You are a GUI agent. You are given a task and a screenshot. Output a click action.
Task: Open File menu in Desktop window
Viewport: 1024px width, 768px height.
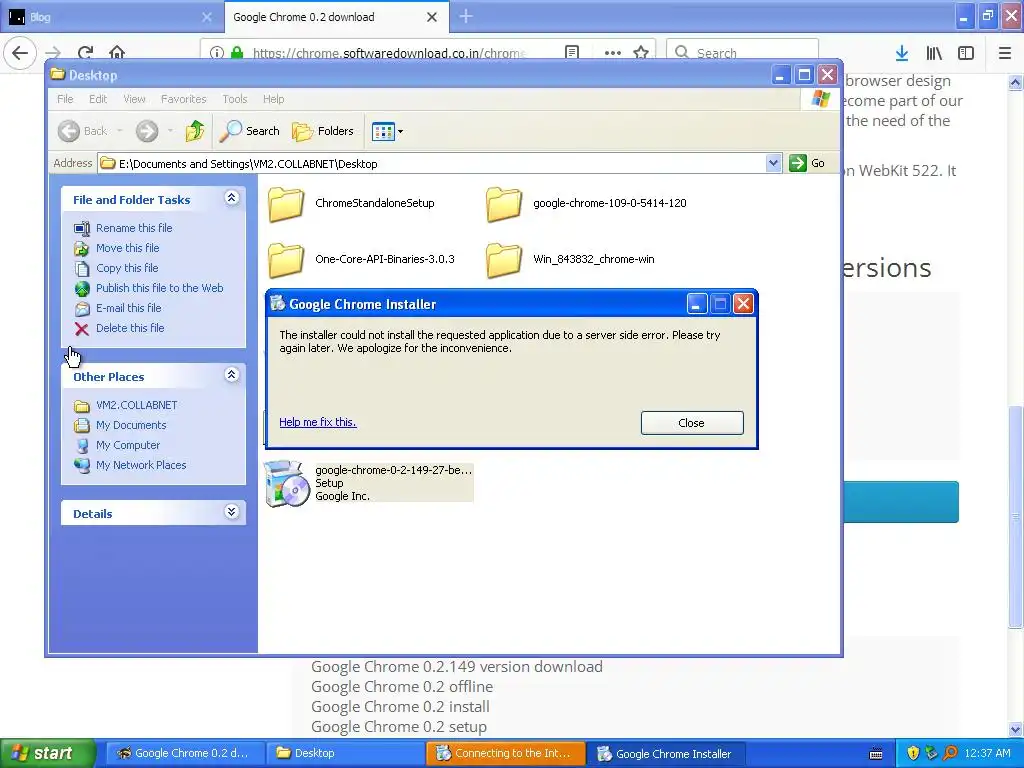coord(65,99)
